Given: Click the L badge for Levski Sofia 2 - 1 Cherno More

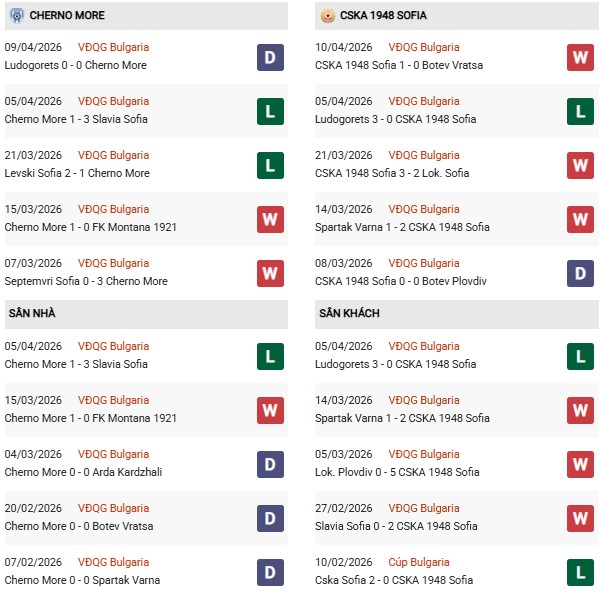Looking at the screenshot, I should [x=270, y=165].
